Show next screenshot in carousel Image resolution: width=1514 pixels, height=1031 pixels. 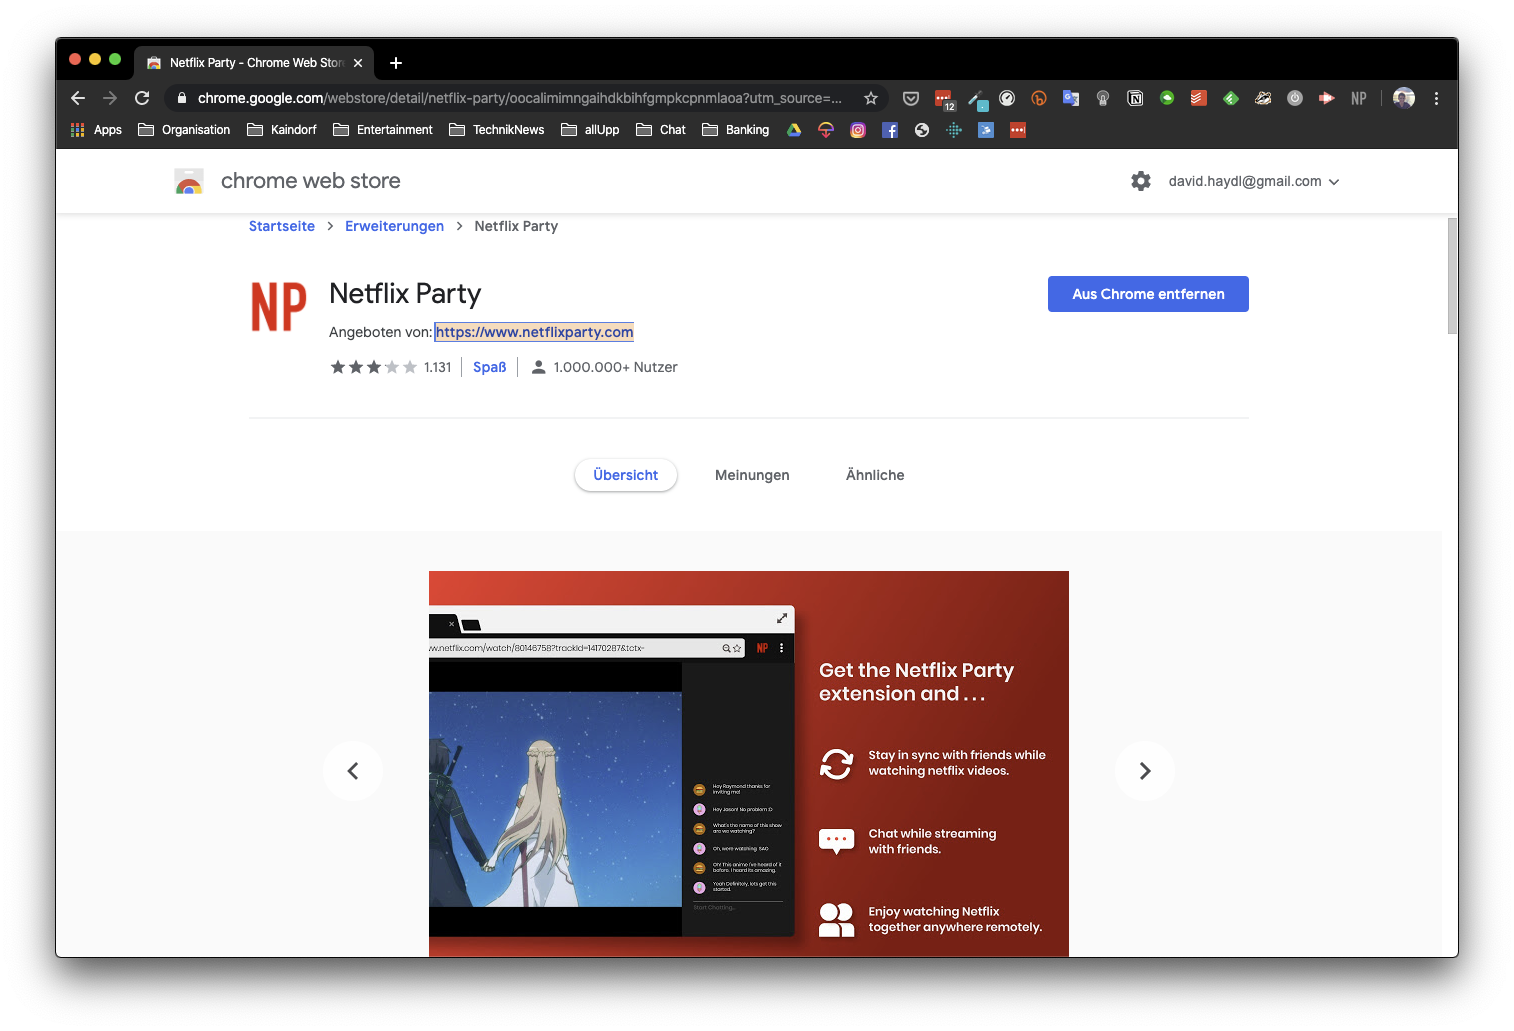click(x=1145, y=771)
